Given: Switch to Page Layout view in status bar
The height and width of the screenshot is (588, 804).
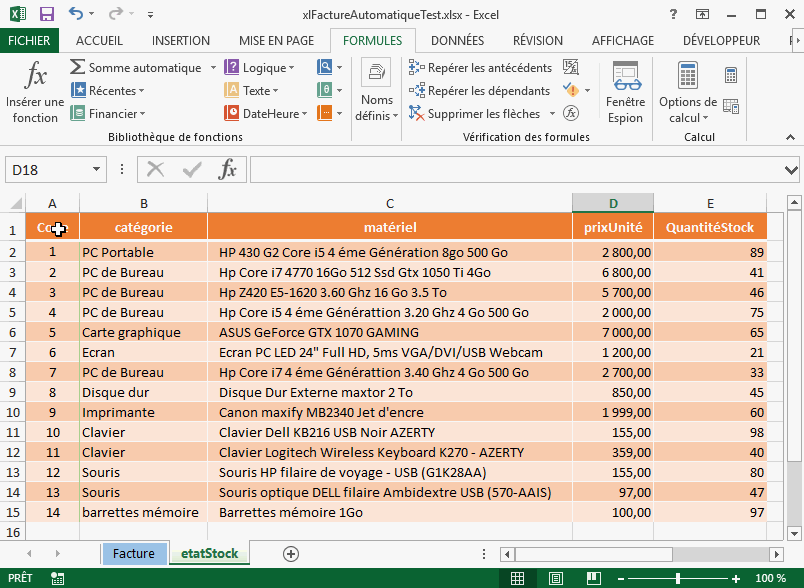Looking at the screenshot, I should point(555,579).
